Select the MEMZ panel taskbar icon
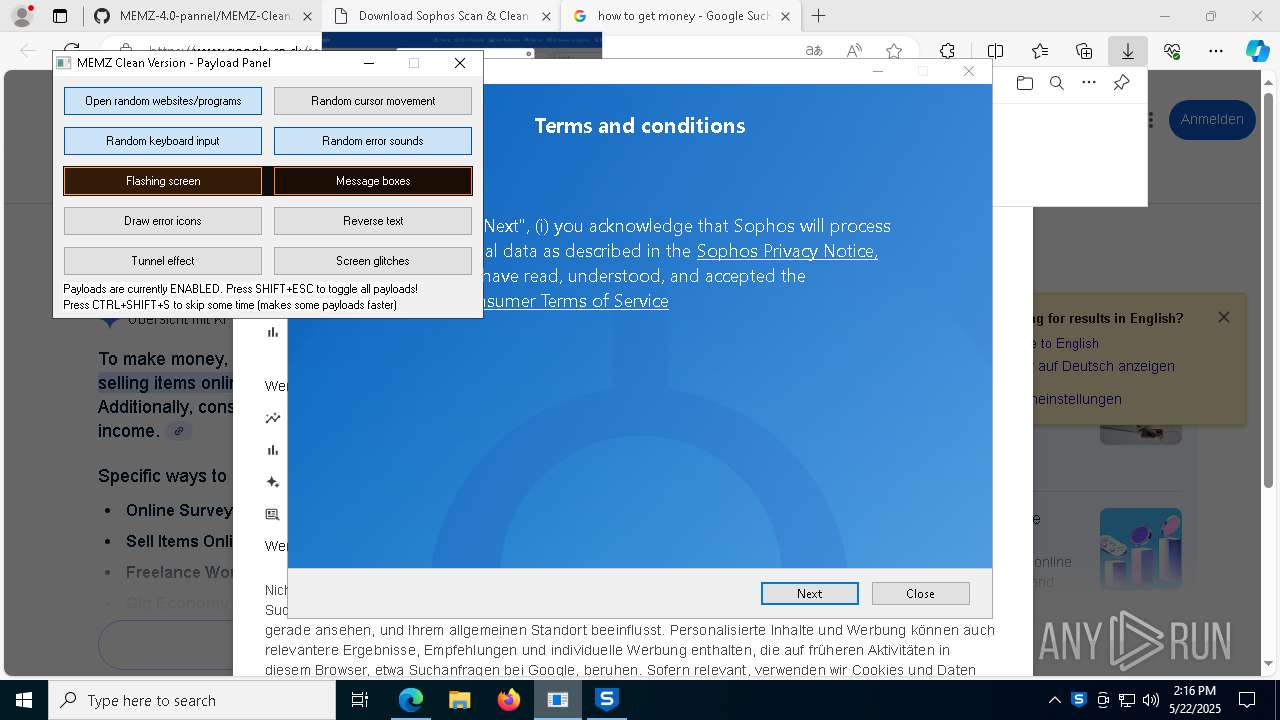The width and height of the screenshot is (1280, 720). [557, 701]
